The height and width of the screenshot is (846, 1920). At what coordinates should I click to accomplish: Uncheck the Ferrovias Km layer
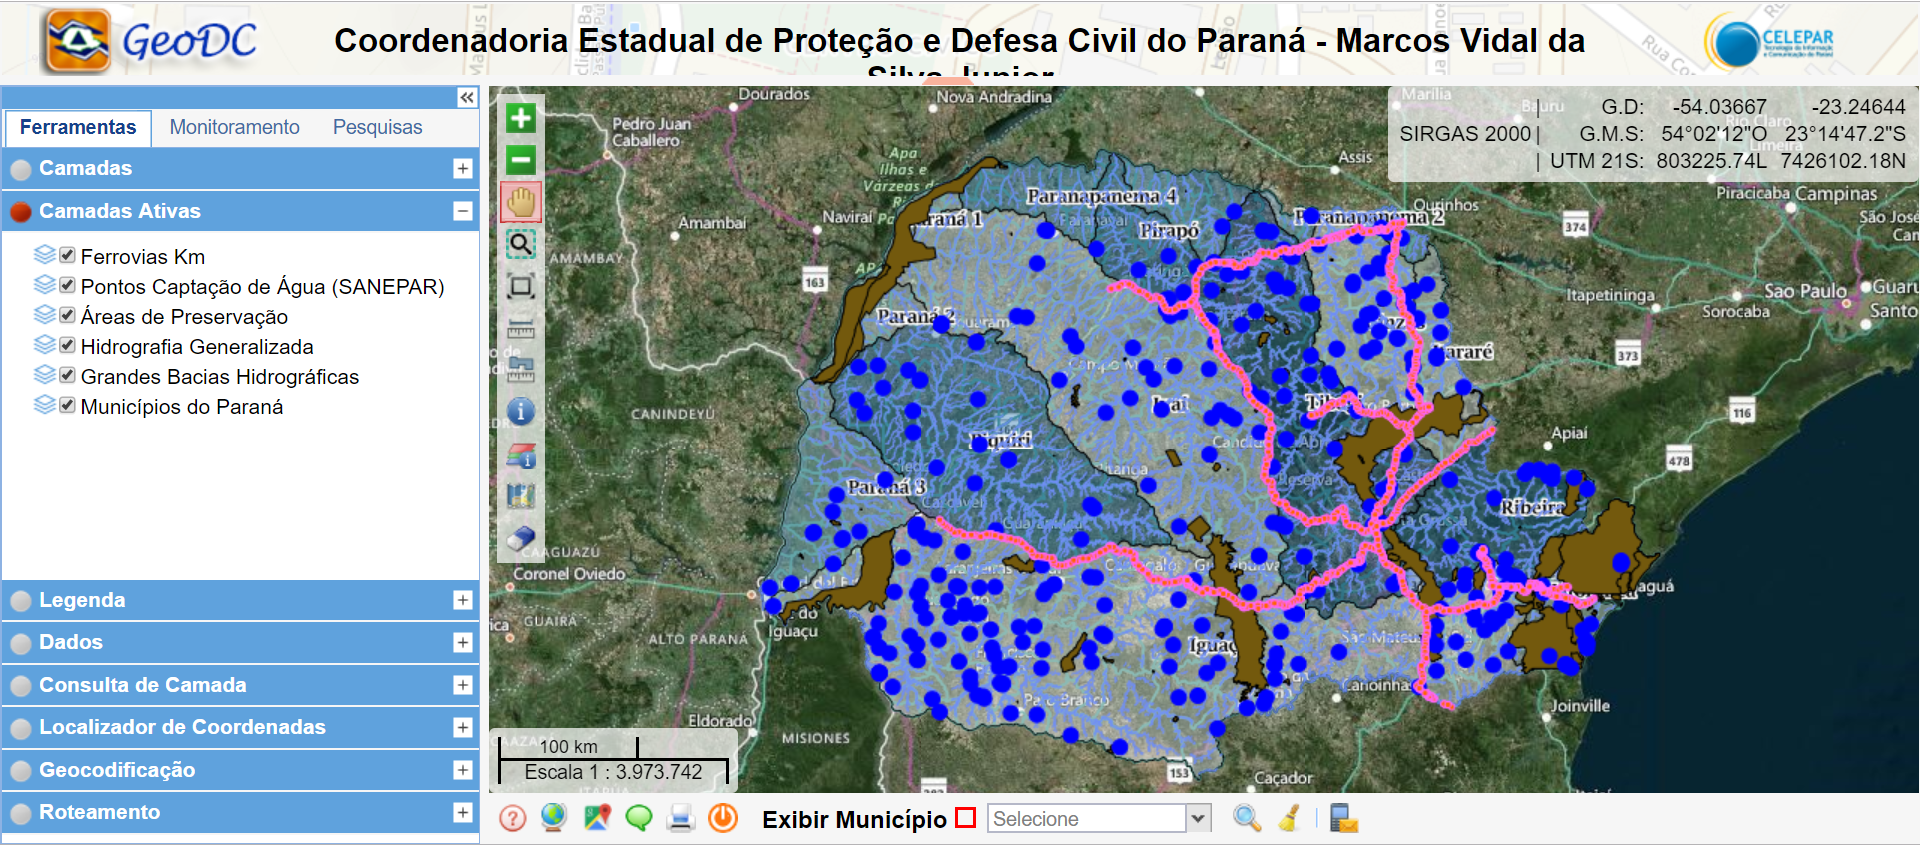67,256
